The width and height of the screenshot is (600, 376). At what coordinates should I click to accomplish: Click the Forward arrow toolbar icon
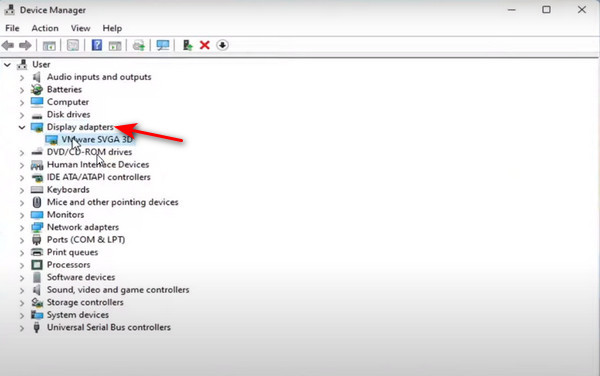tap(25, 46)
